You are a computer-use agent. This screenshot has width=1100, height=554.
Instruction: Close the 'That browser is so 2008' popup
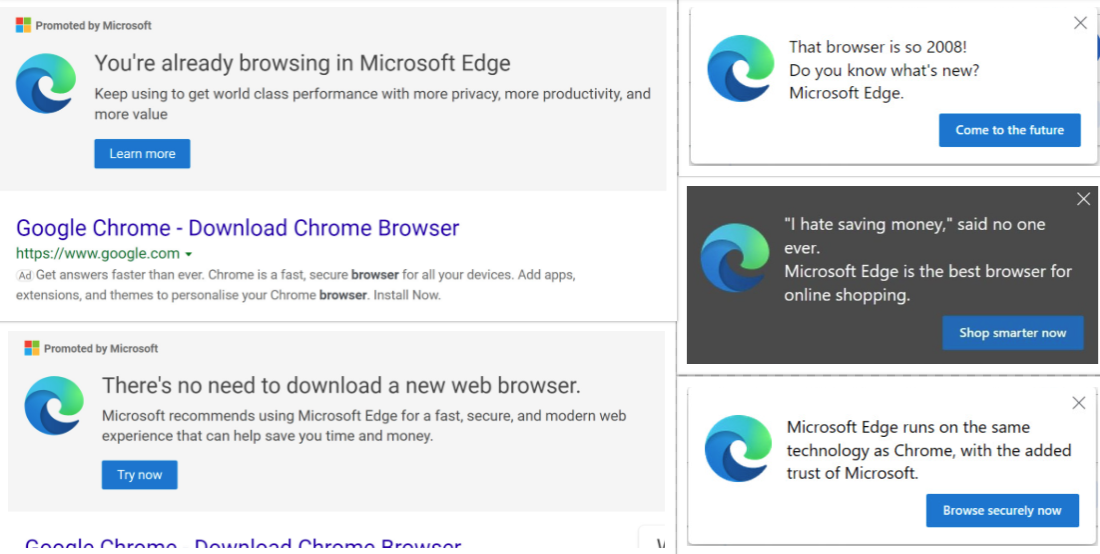pyautogui.click(x=1080, y=23)
